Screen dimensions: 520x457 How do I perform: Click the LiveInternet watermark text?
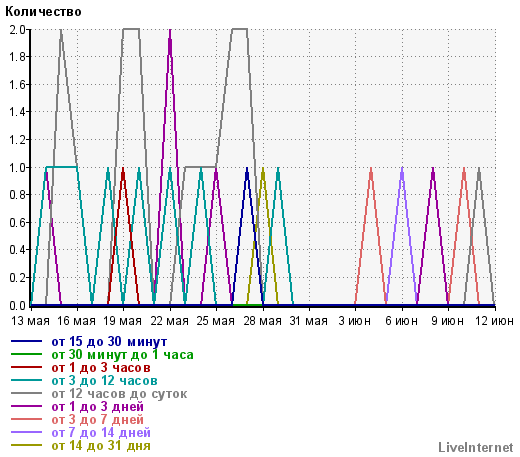click(476, 447)
